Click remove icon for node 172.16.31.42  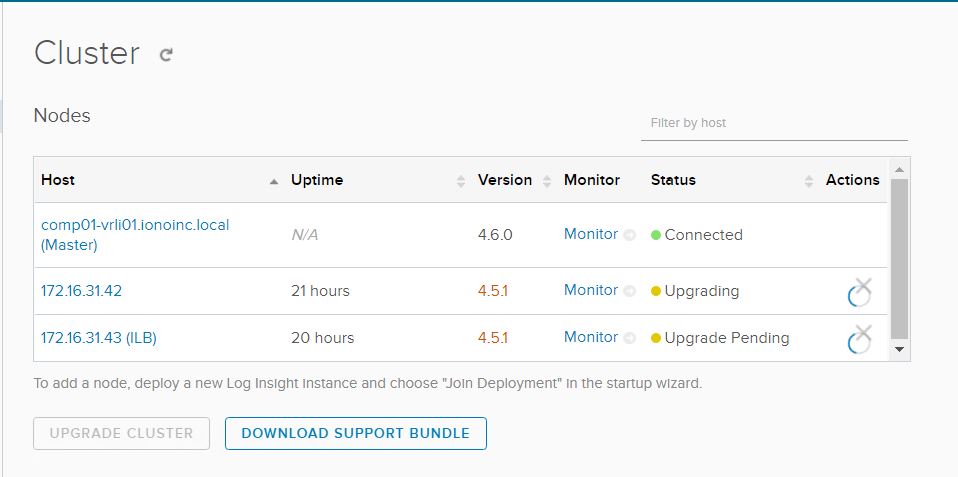tap(864, 287)
